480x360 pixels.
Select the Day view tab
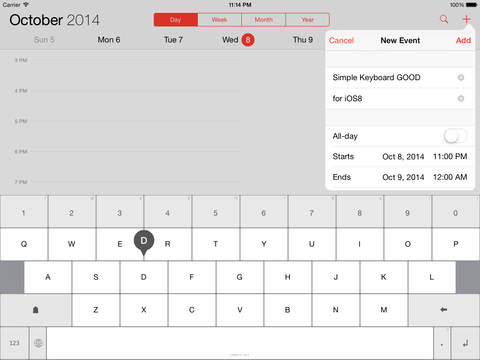(176, 20)
